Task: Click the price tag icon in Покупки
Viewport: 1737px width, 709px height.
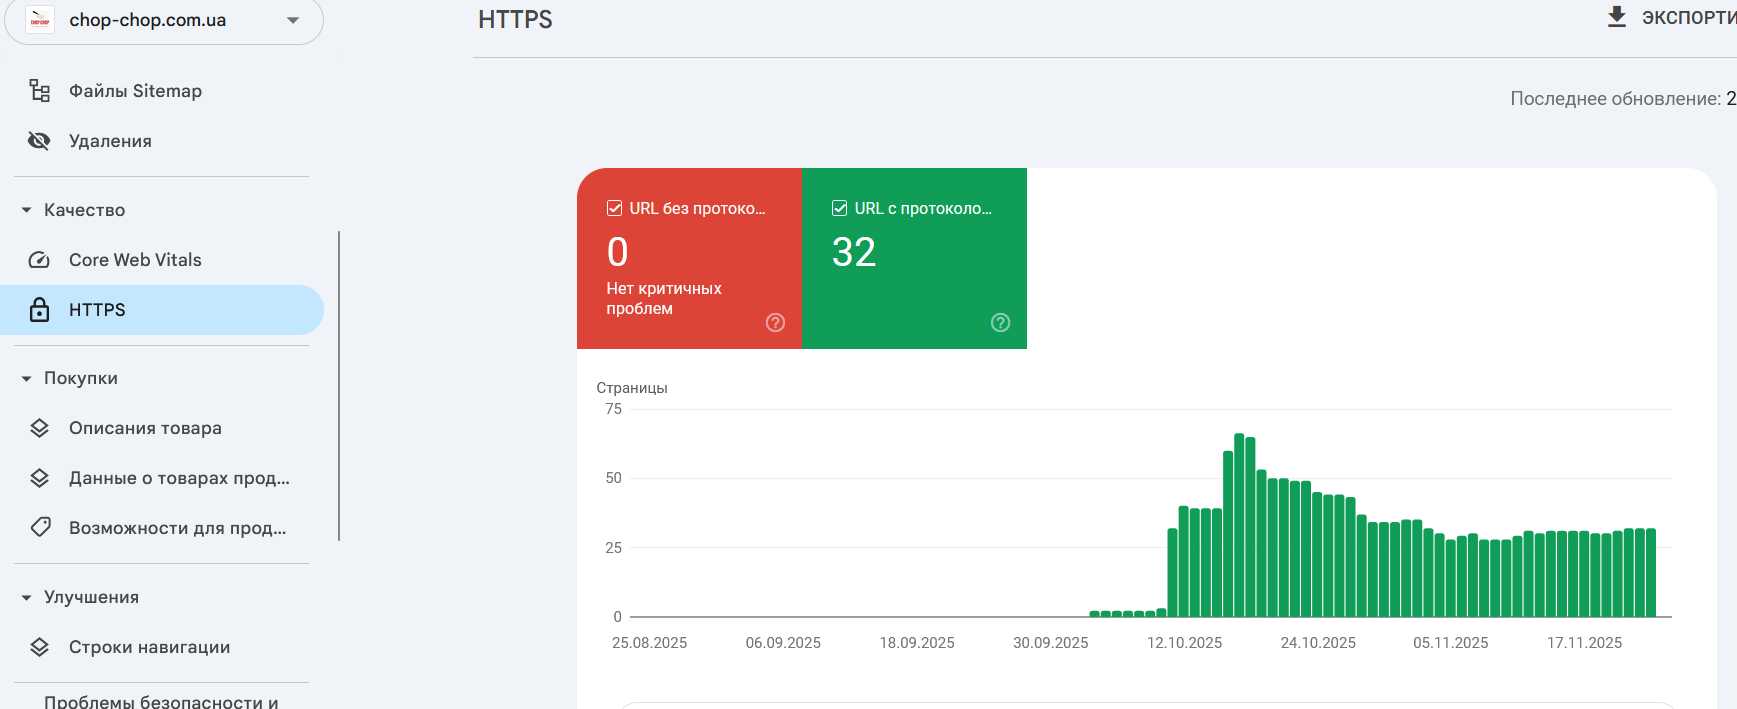Action: tap(40, 527)
